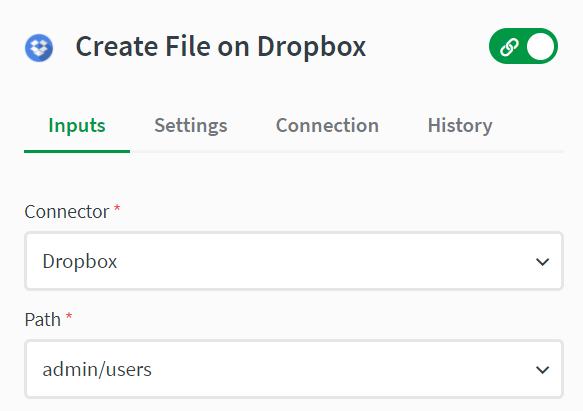
Task: Click the Connector field label
Action: pyautogui.click(x=67, y=212)
